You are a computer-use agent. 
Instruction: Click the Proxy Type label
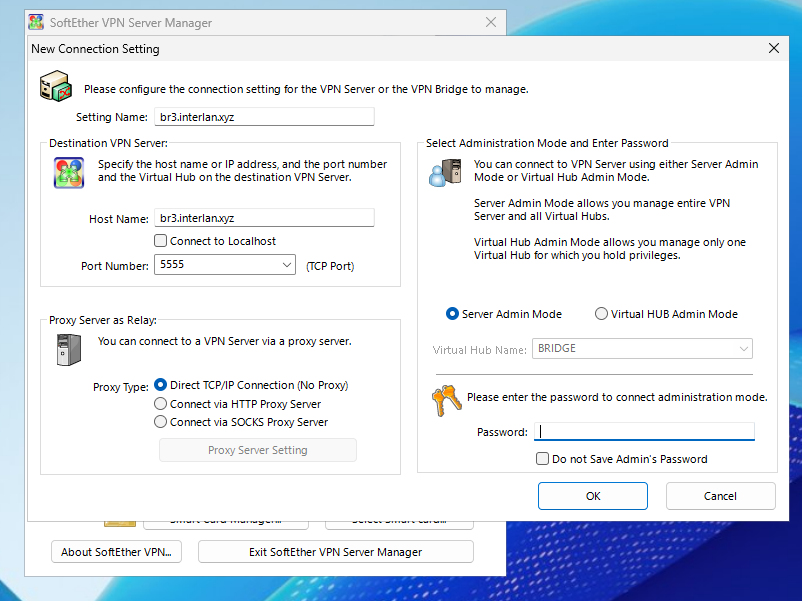121,387
